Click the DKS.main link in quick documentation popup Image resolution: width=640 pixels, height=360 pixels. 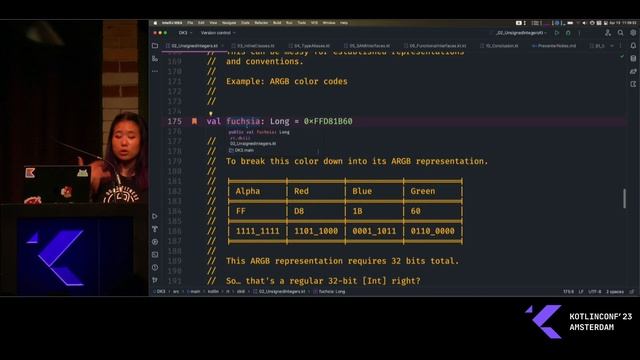tap(244, 150)
